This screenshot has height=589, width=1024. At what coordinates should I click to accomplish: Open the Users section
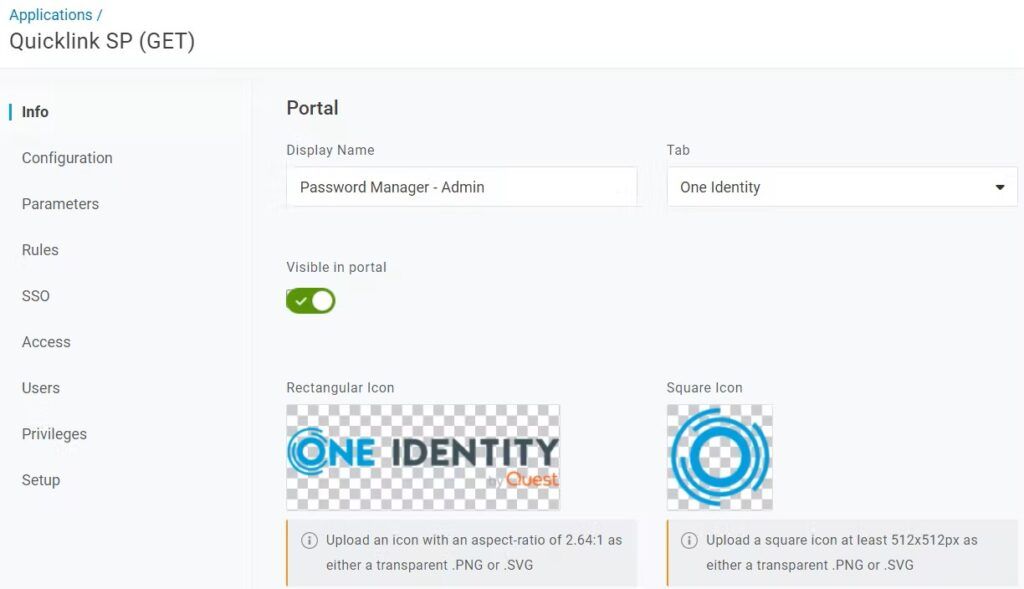pyautogui.click(x=40, y=387)
